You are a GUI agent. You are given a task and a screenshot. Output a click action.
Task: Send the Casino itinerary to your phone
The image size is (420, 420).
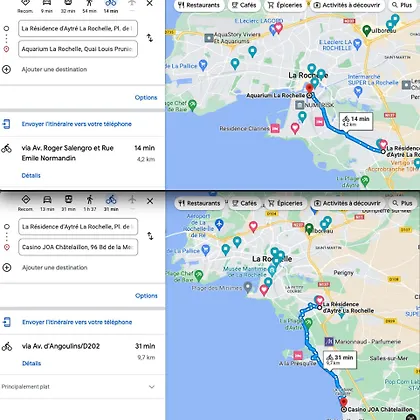tap(77, 322)
